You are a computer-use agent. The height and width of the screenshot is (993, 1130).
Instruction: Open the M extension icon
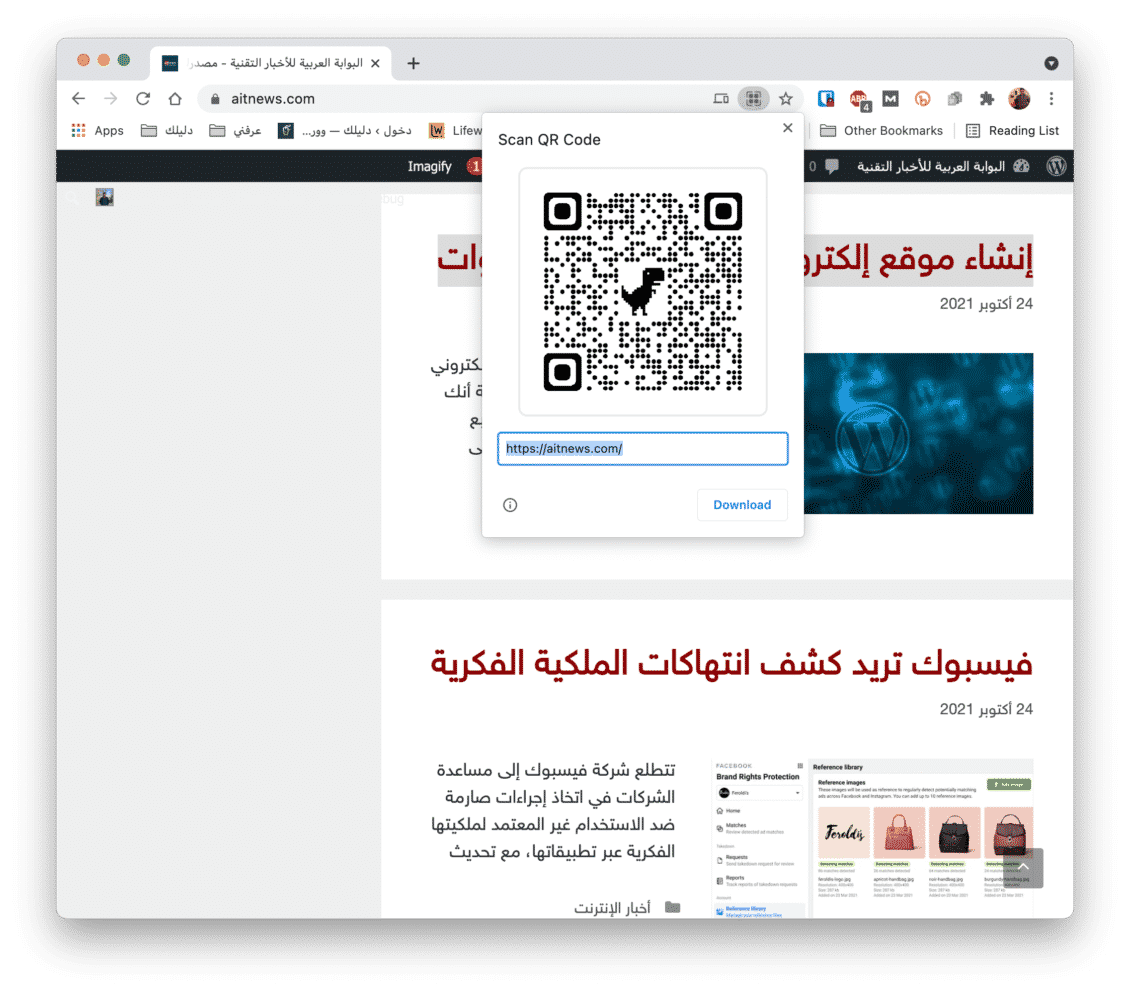pyautogui.click(x=891, y=99)
